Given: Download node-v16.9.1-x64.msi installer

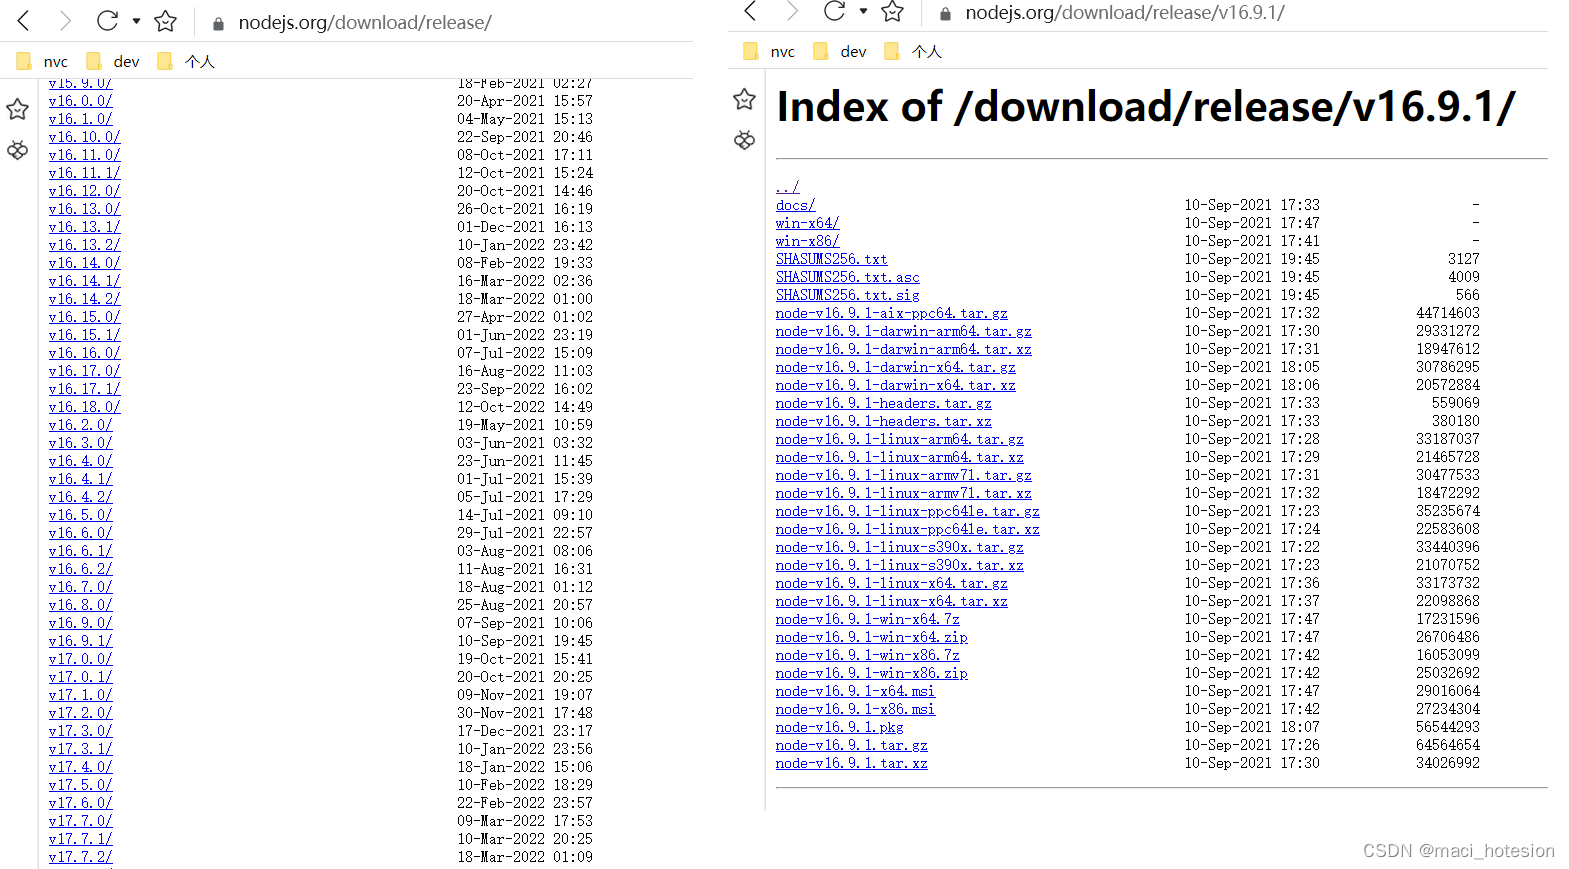Looking at the screenshot, I should 855,691.
